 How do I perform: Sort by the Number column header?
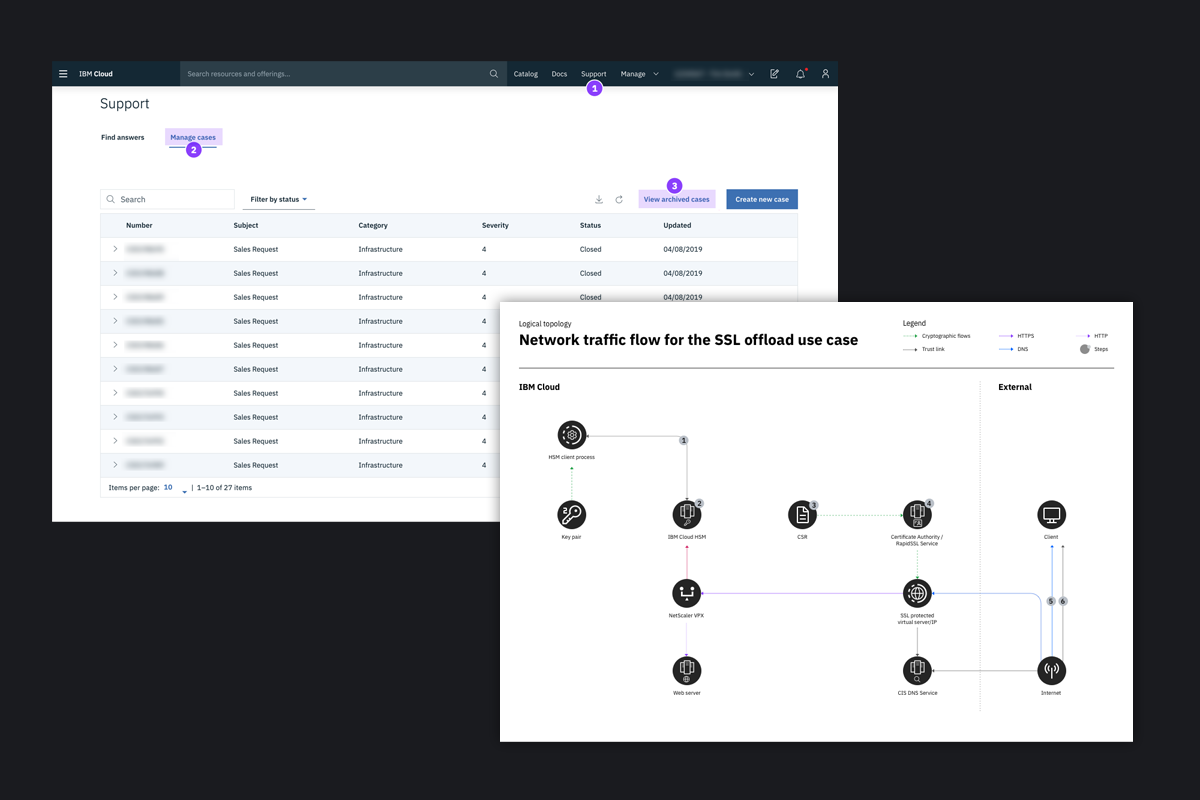pyautogui.click(x=139, y=225)
